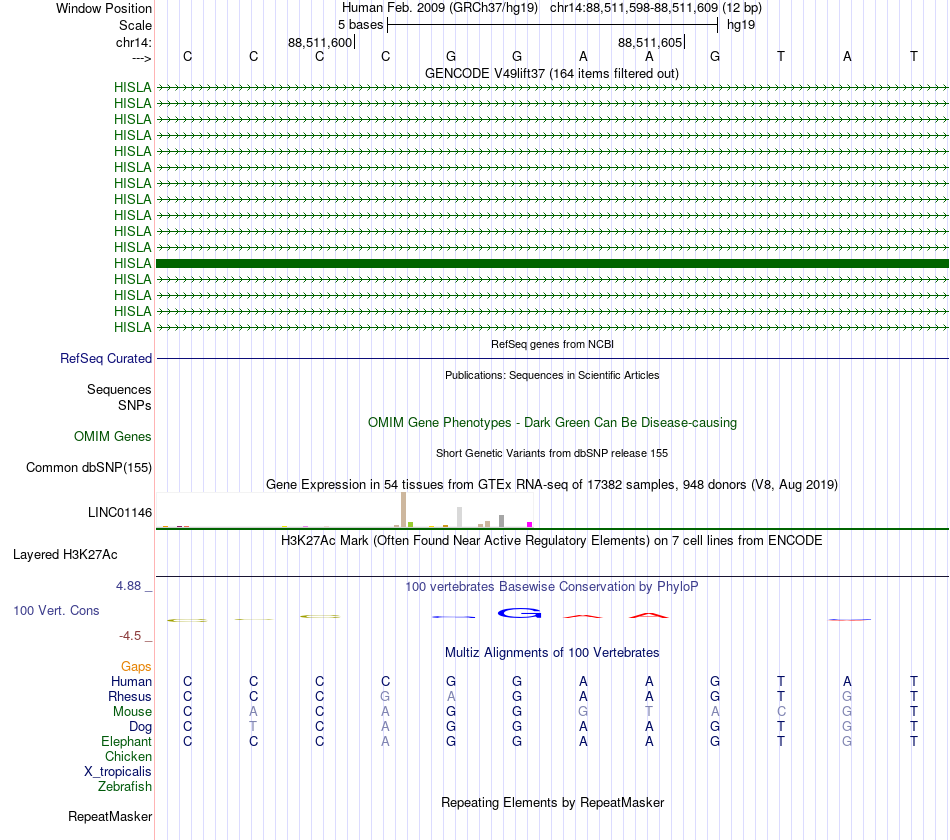Click the gray A base in Rhesus row
The image size is (950, 840).
point(451,696)
